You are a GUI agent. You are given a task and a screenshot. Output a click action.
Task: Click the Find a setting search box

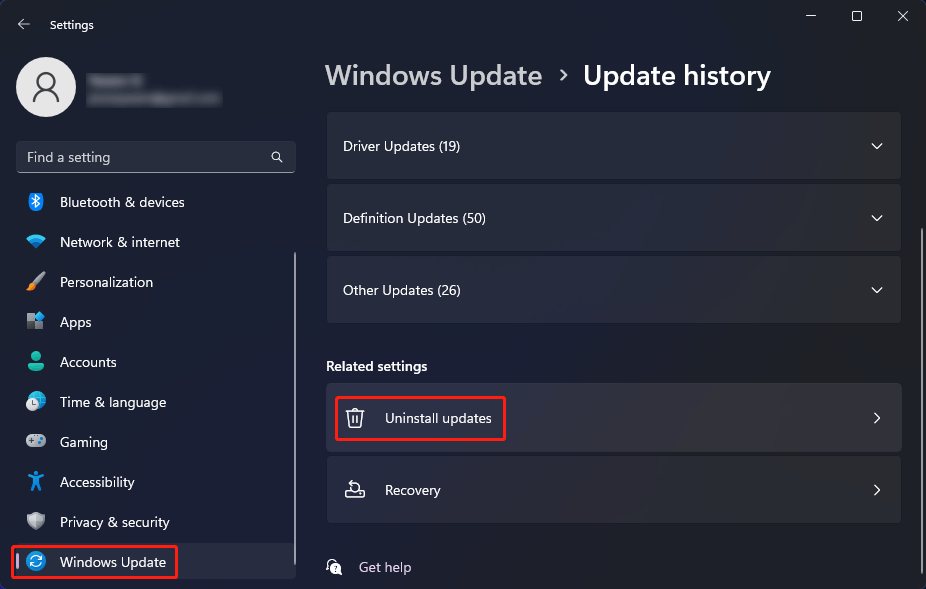(145, 157)
